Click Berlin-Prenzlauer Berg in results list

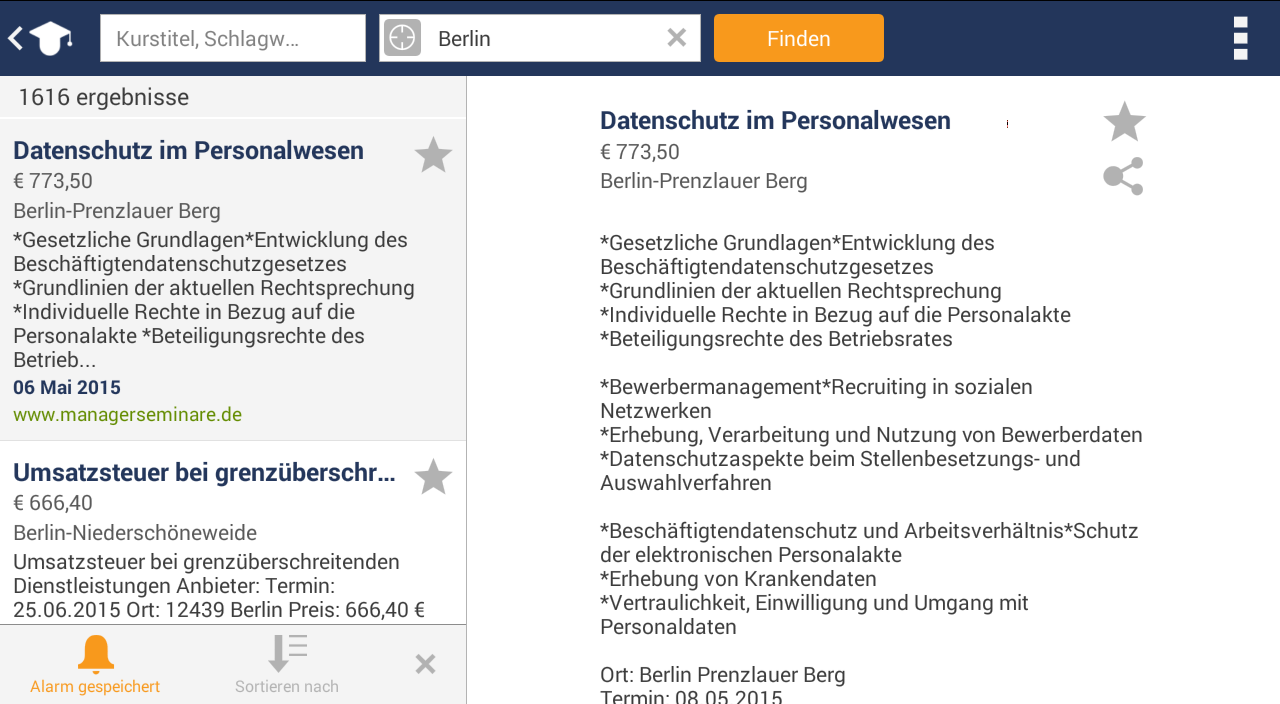117,211
